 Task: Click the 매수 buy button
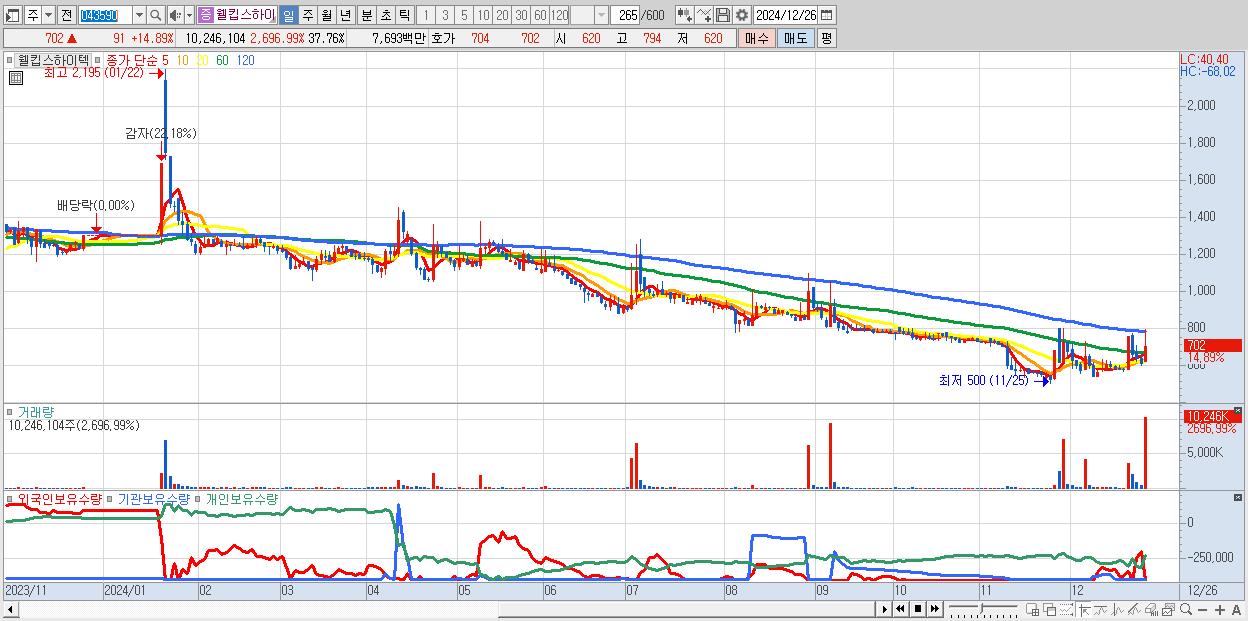(x=756, y=38)
